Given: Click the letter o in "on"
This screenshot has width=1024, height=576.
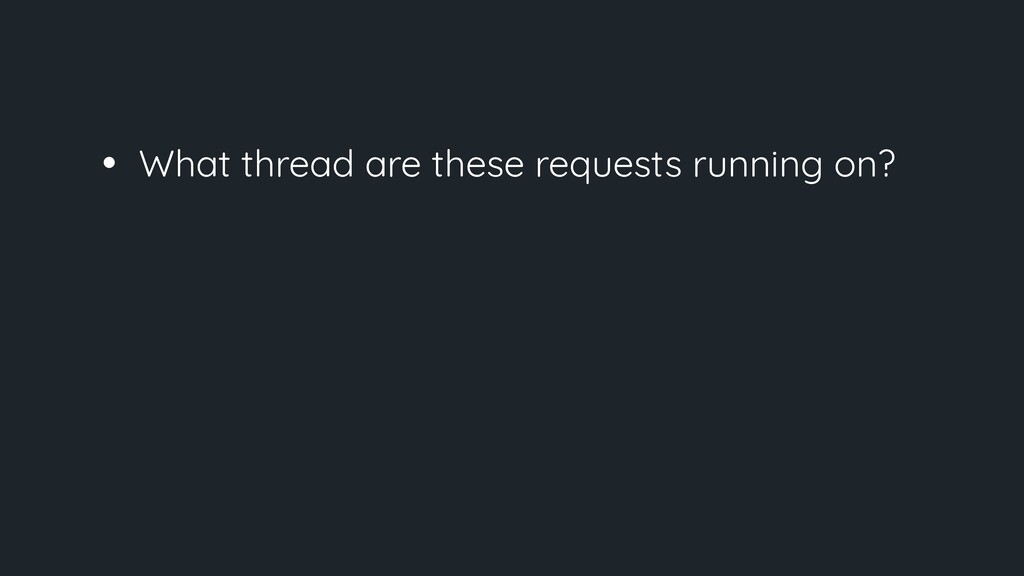Looking at the screenshot, I should coord(842,167).
